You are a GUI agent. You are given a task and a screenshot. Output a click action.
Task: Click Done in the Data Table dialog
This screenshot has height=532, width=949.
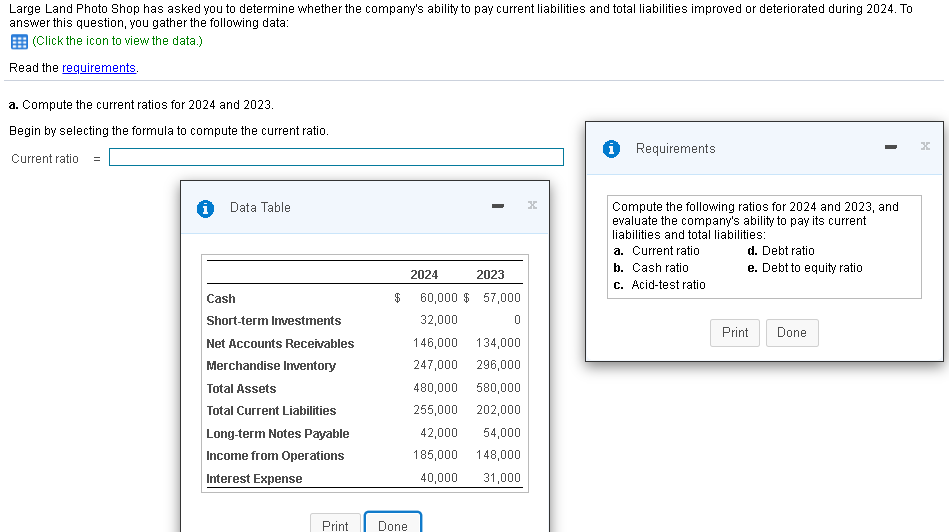click(393, 524)
